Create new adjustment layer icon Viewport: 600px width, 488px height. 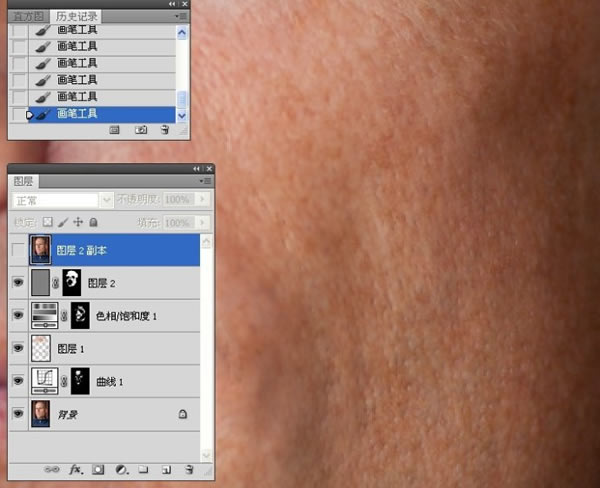pos(122,469)
